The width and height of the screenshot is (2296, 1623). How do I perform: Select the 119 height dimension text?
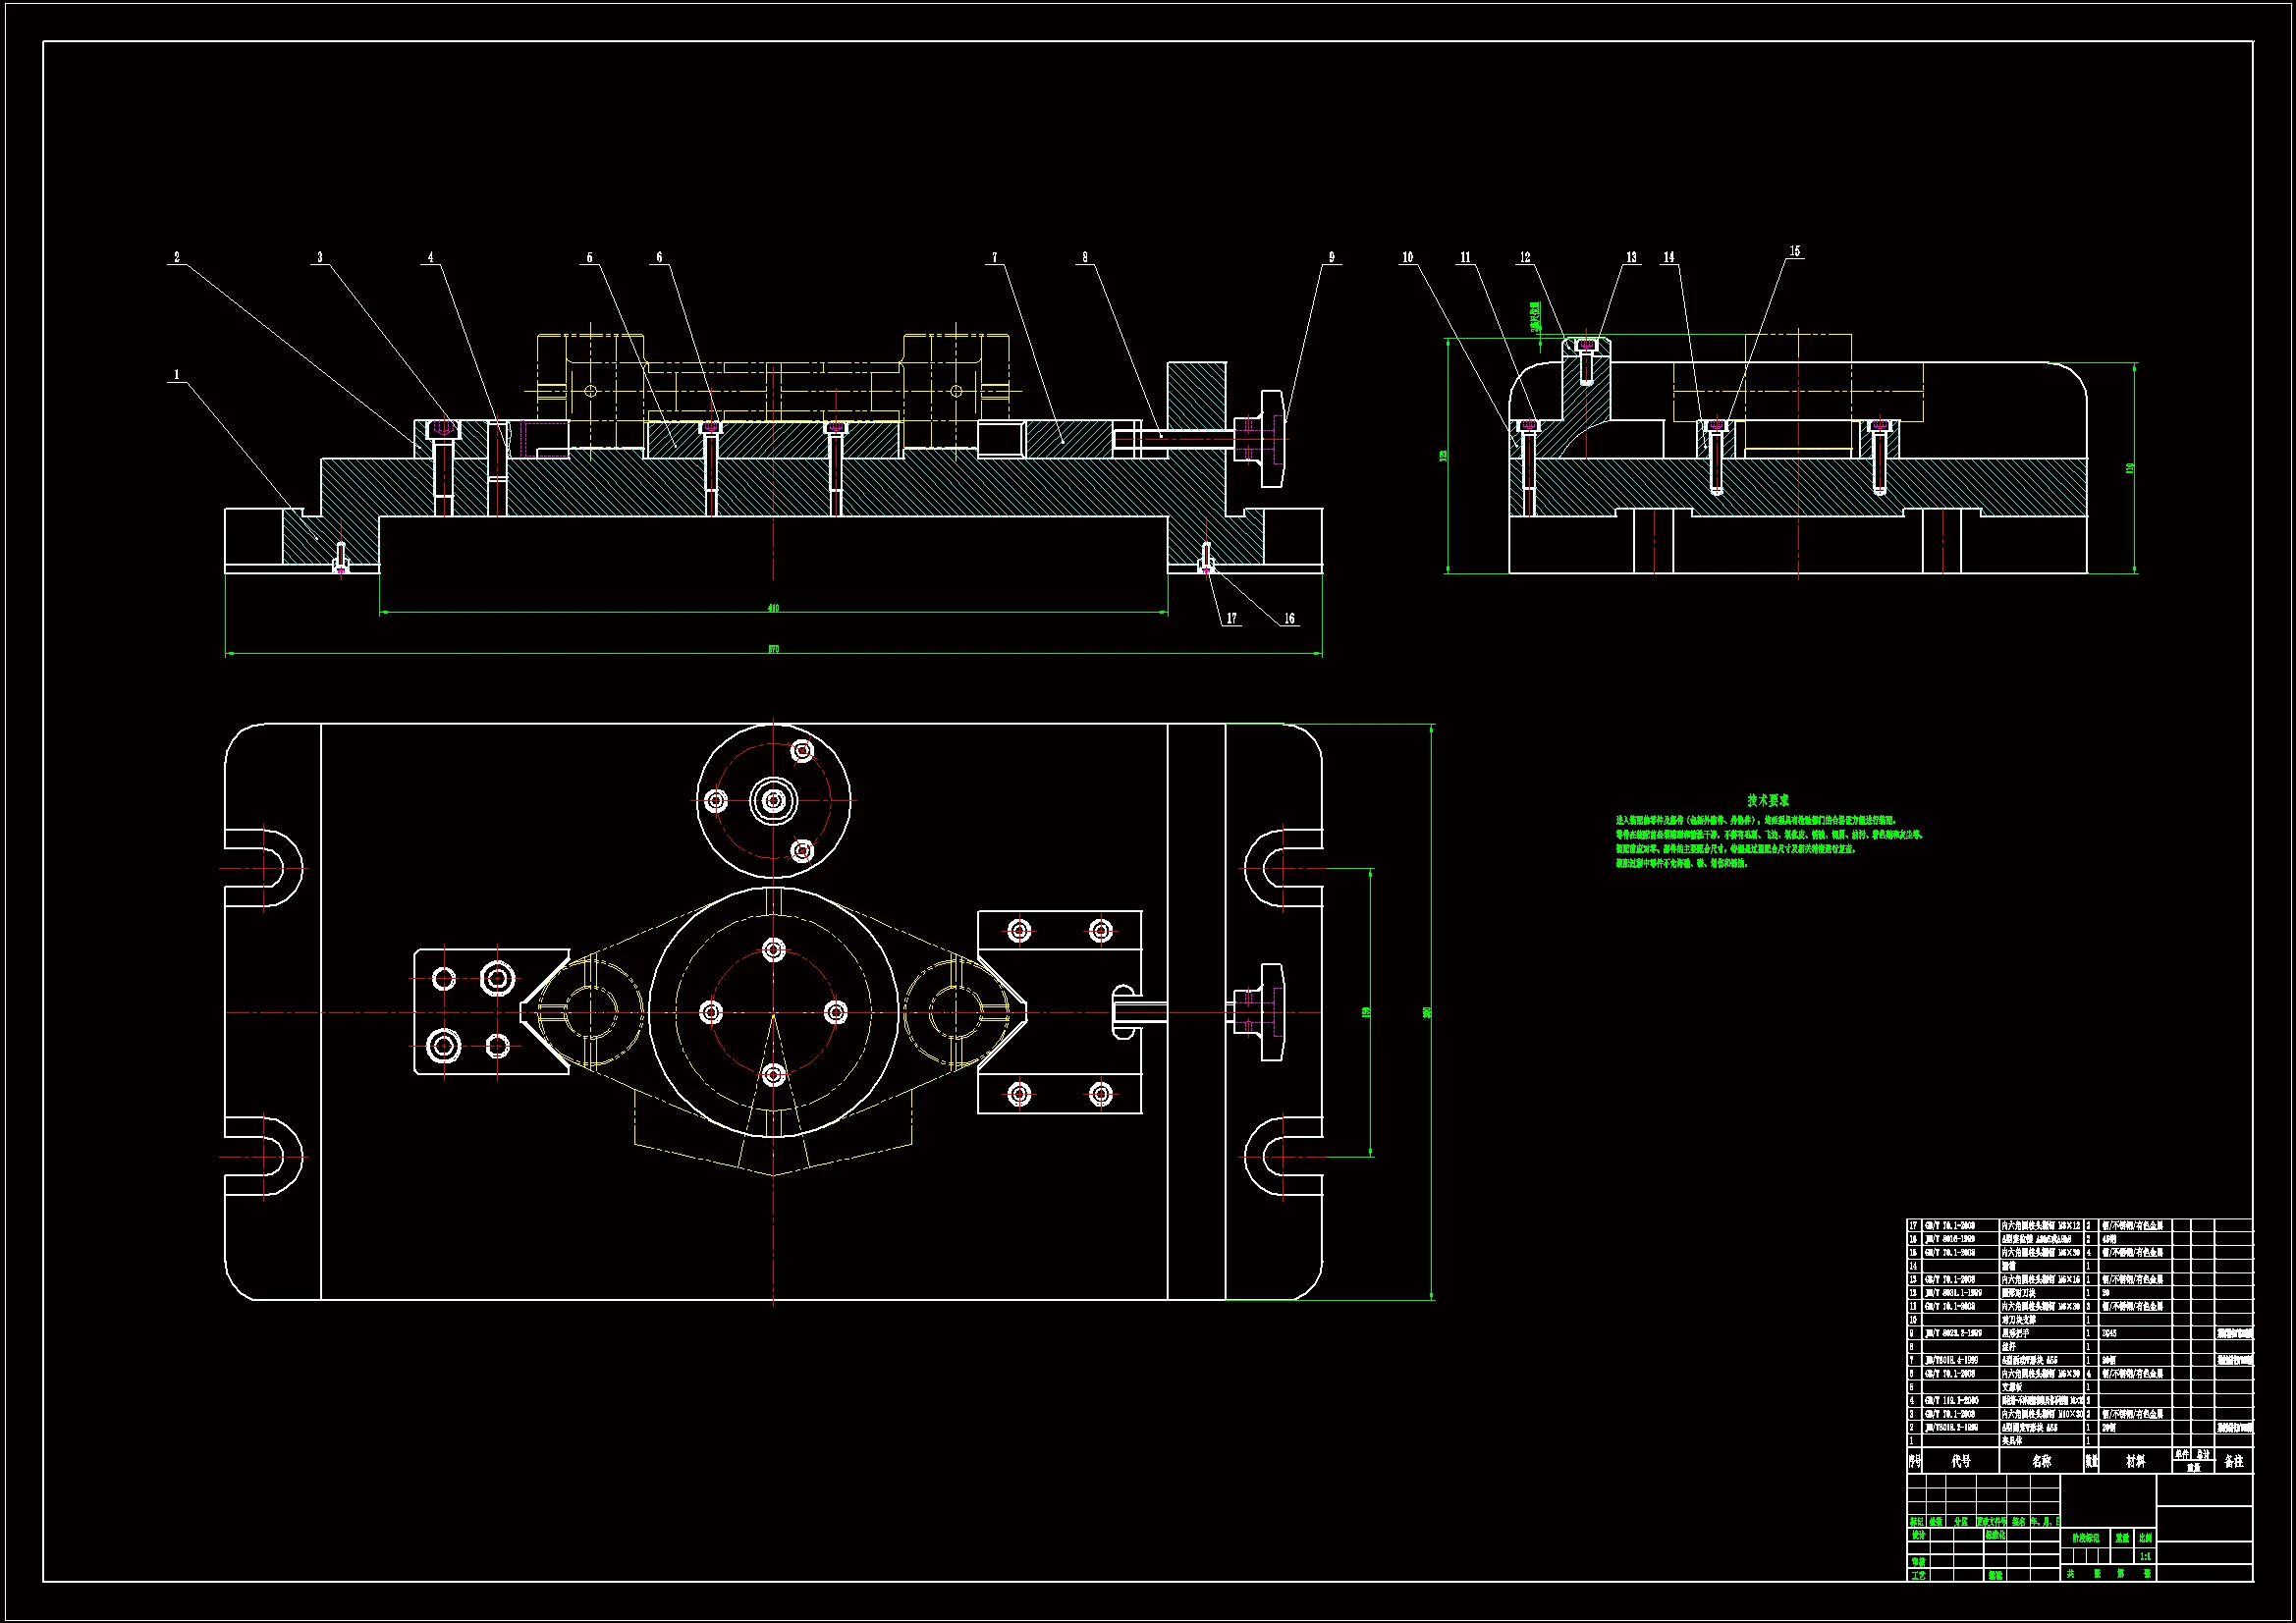(2131, 468)
